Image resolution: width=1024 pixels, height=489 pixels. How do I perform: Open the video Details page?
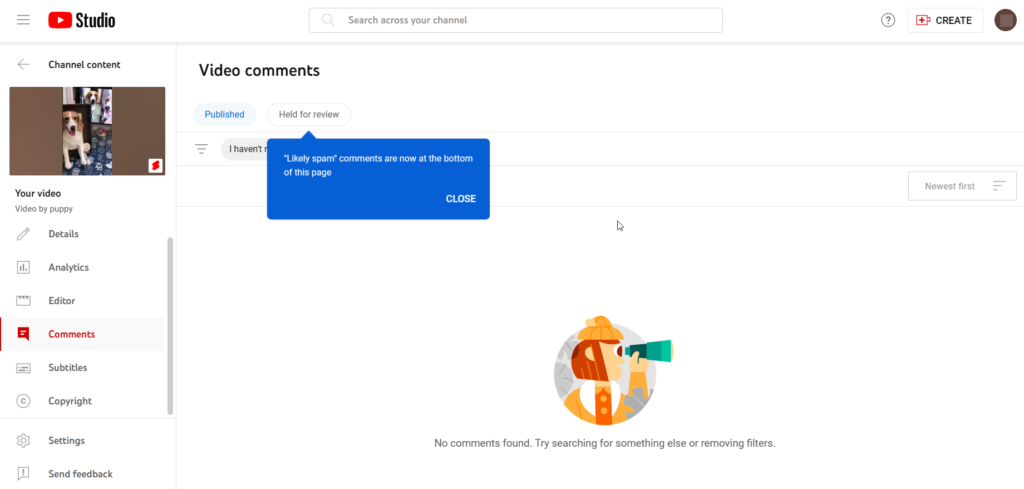[63, 234]
